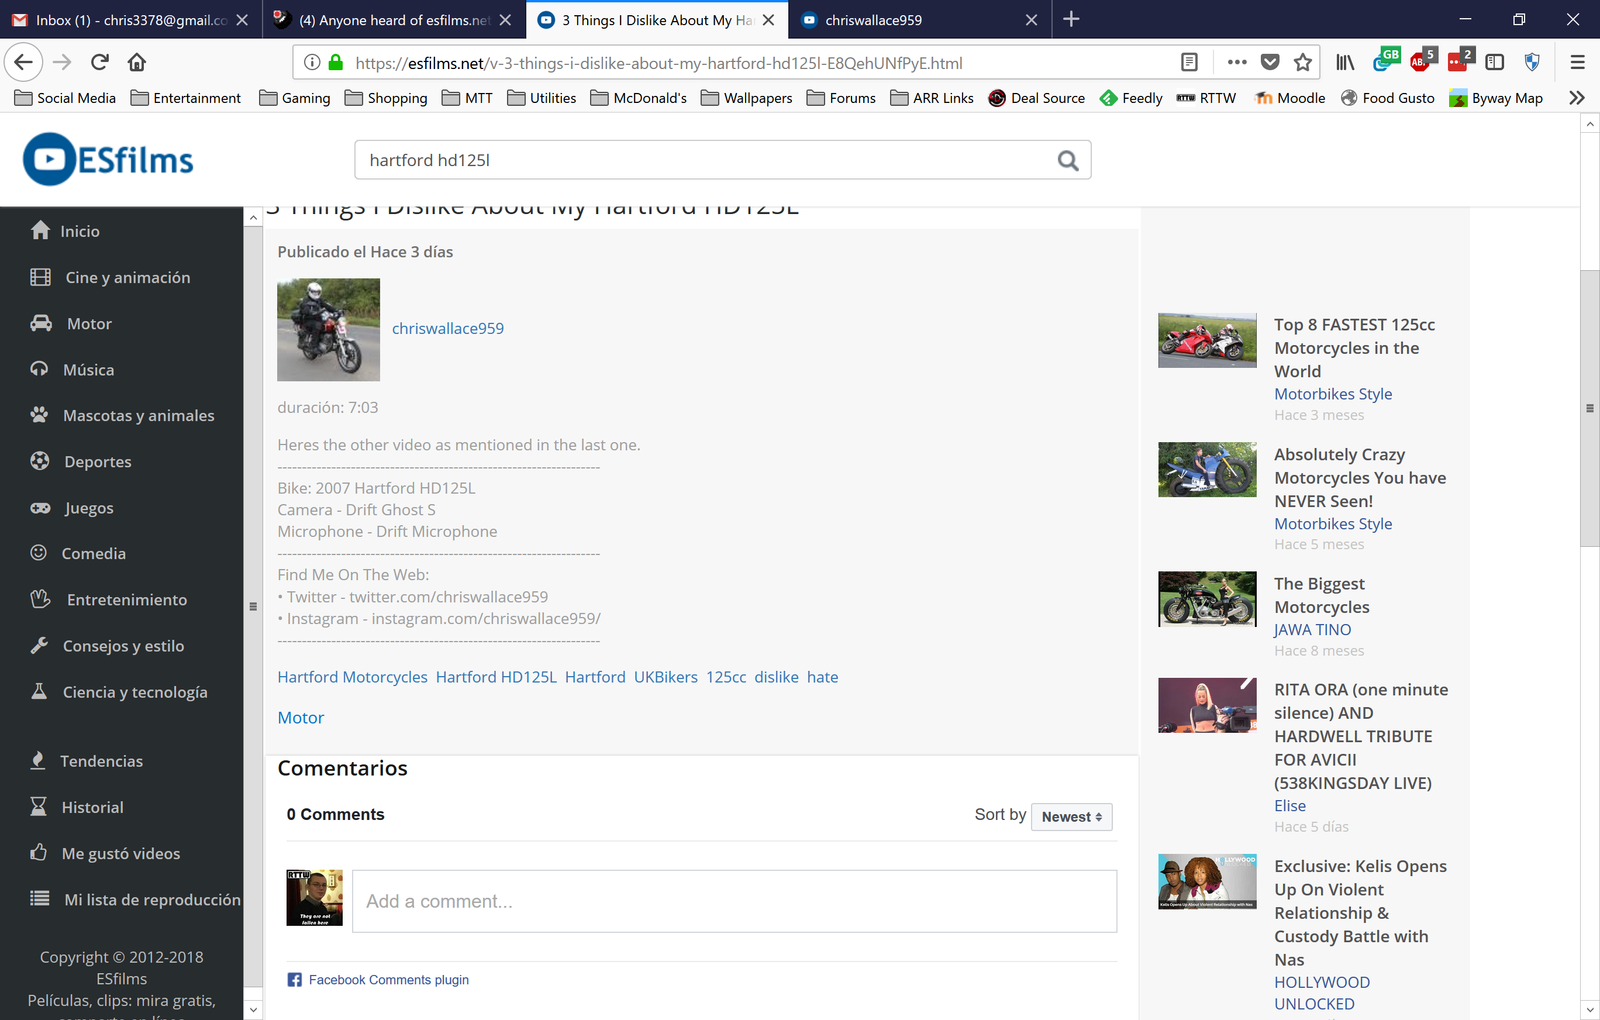Toggle reader view in the address bar

[1189, 62]
